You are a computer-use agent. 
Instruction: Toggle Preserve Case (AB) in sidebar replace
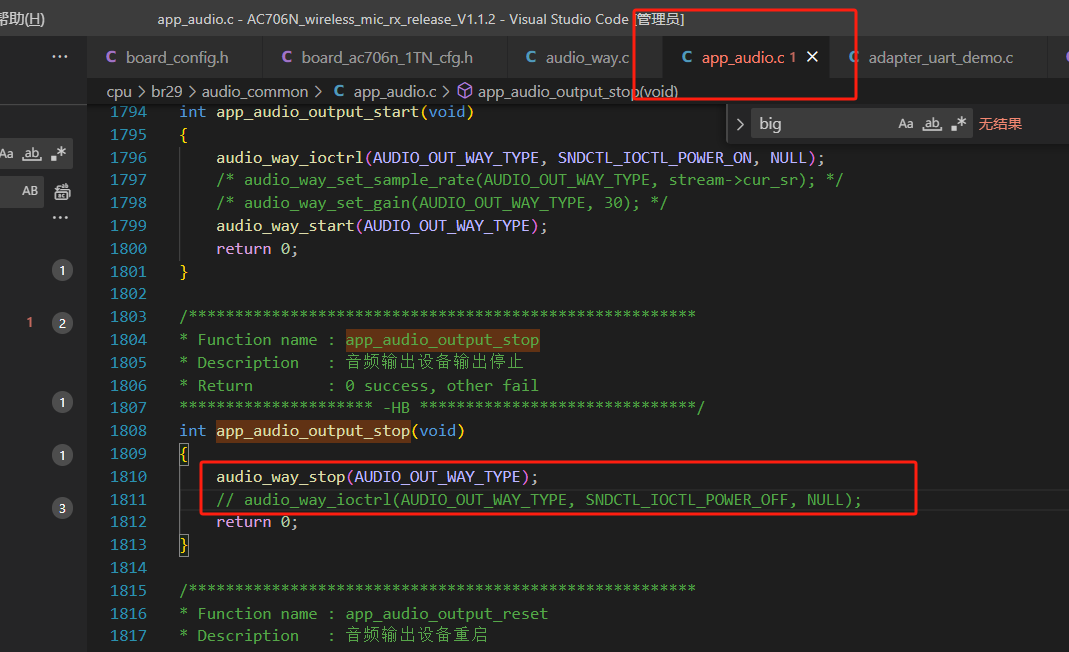pyautogui.click(x=30, y=191)
